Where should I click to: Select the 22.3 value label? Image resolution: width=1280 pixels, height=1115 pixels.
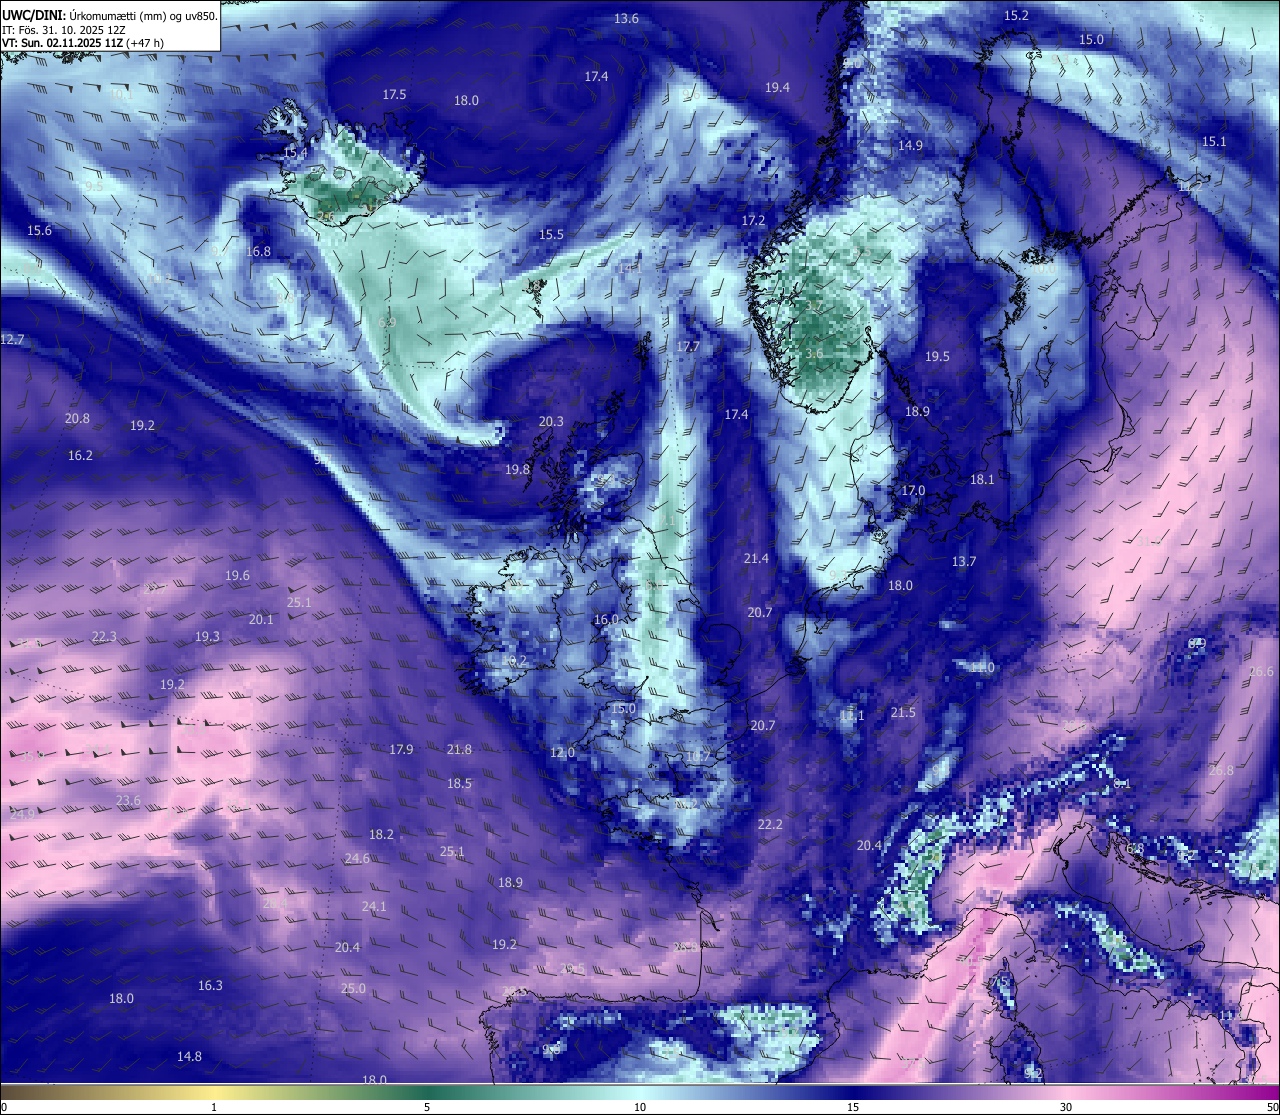point(103,637)
